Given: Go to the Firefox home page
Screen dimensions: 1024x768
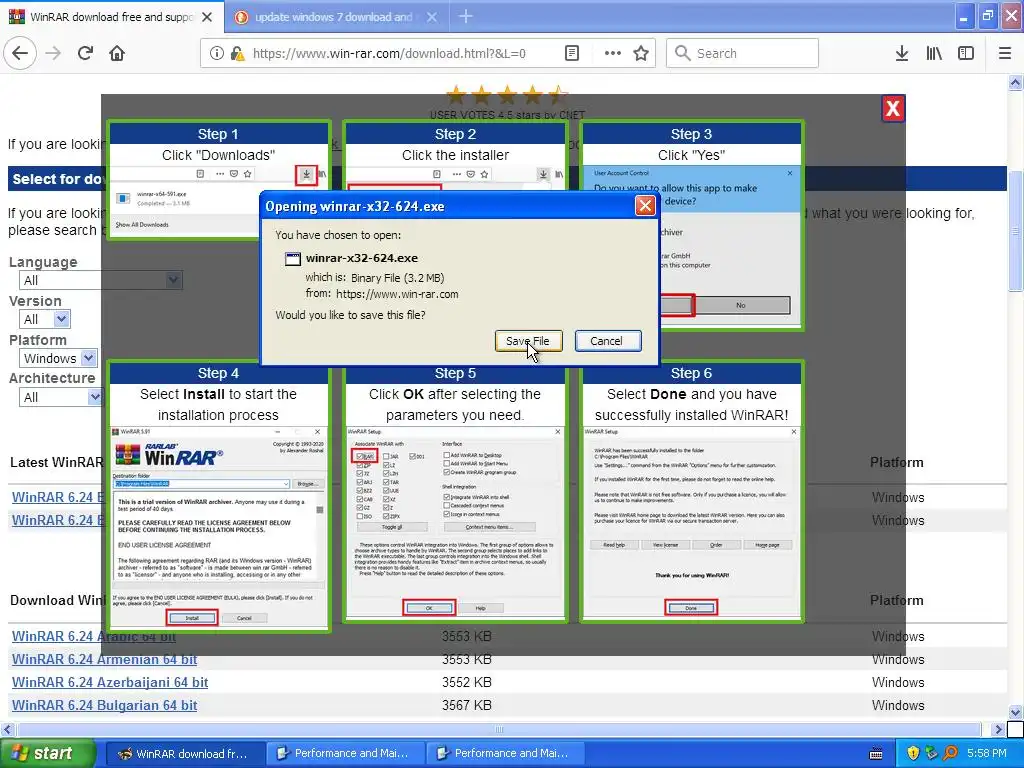Looking at the screenshot, I should [117, 53].
